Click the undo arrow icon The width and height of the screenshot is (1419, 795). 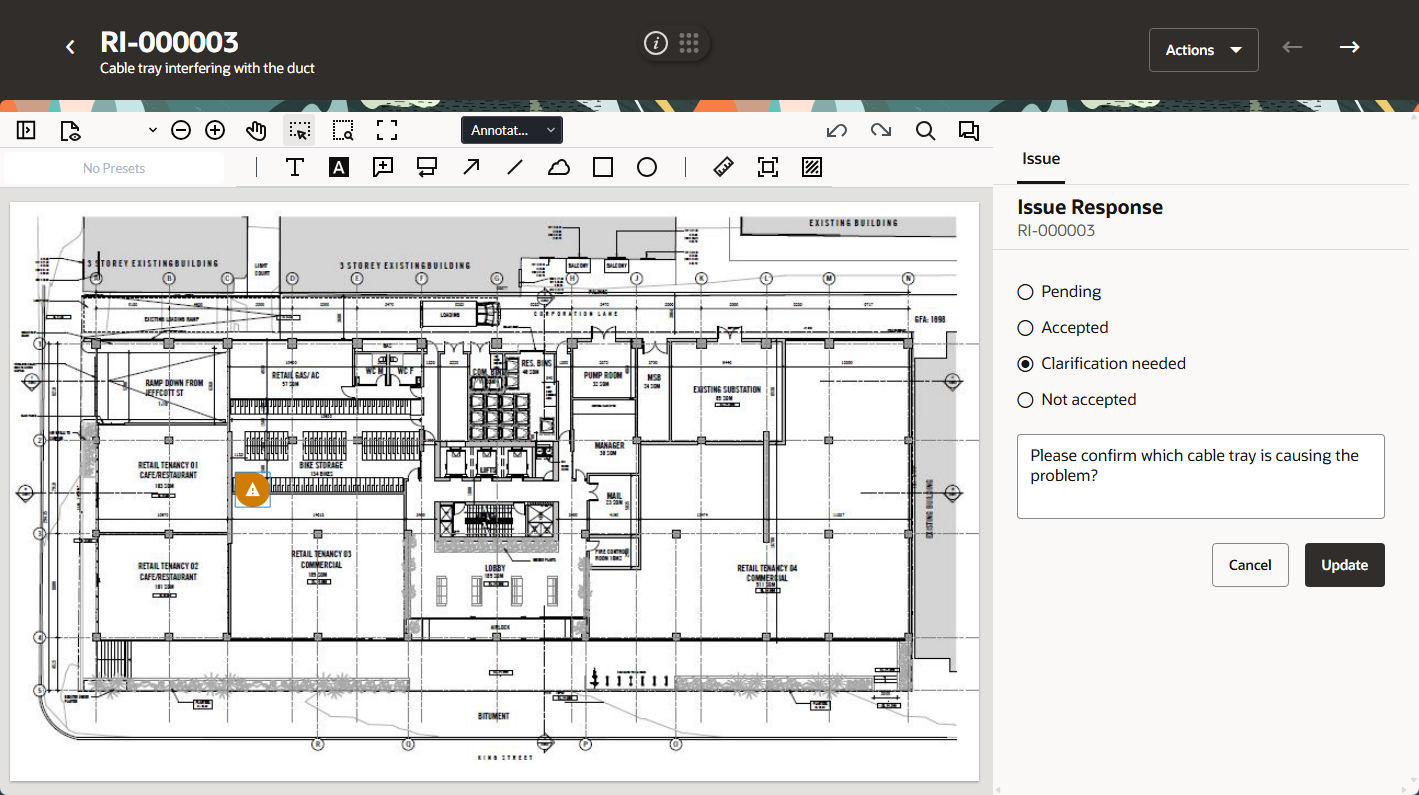click(x=838, y=130)
